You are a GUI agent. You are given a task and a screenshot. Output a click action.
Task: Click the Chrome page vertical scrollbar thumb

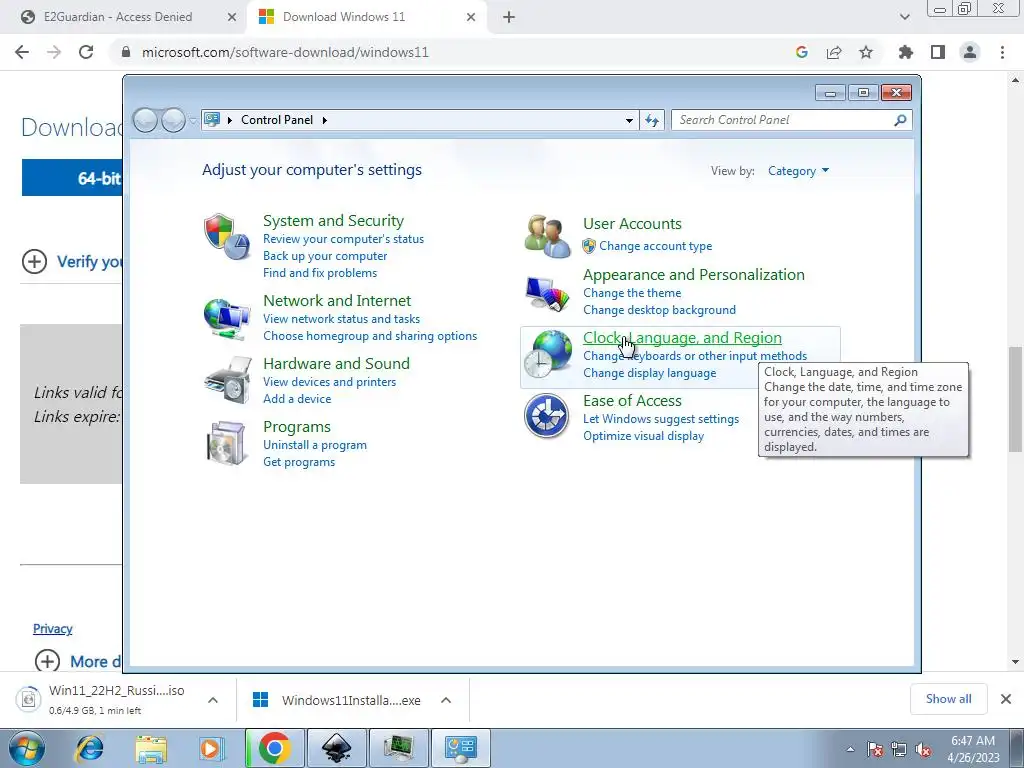coord(1015,399)
